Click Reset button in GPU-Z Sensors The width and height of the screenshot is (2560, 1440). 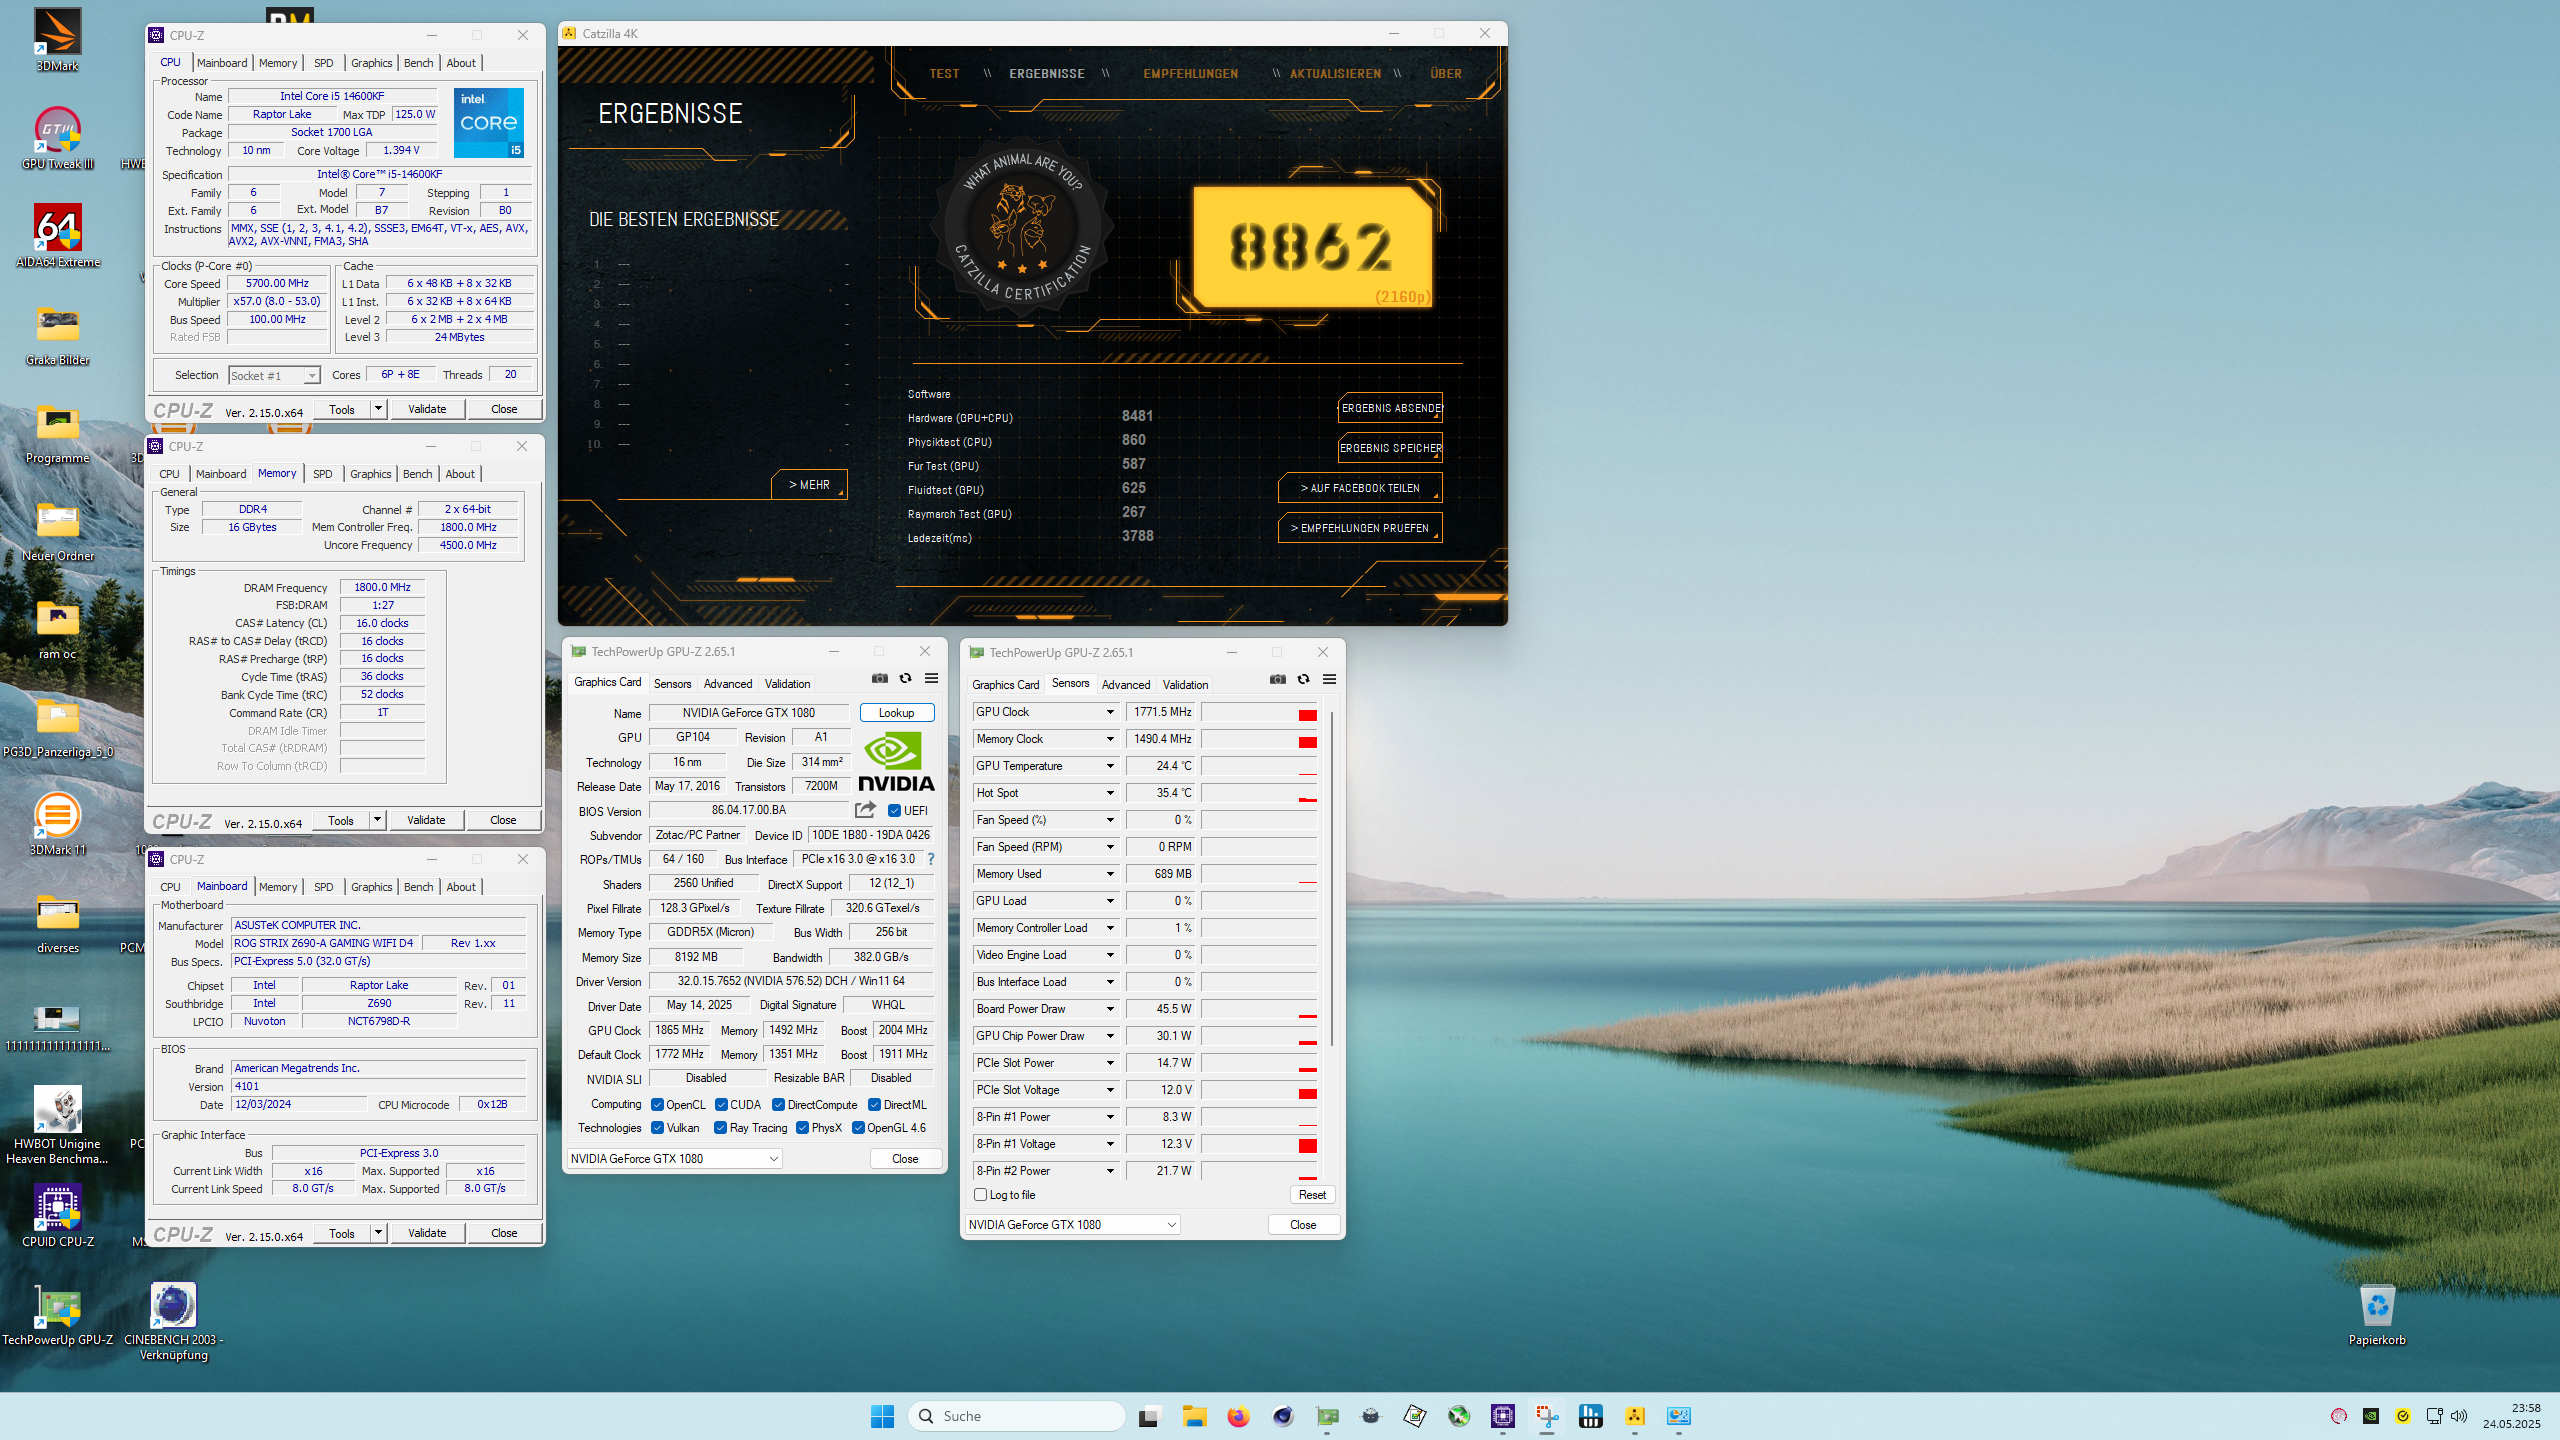click(x=1312, y=1195)
